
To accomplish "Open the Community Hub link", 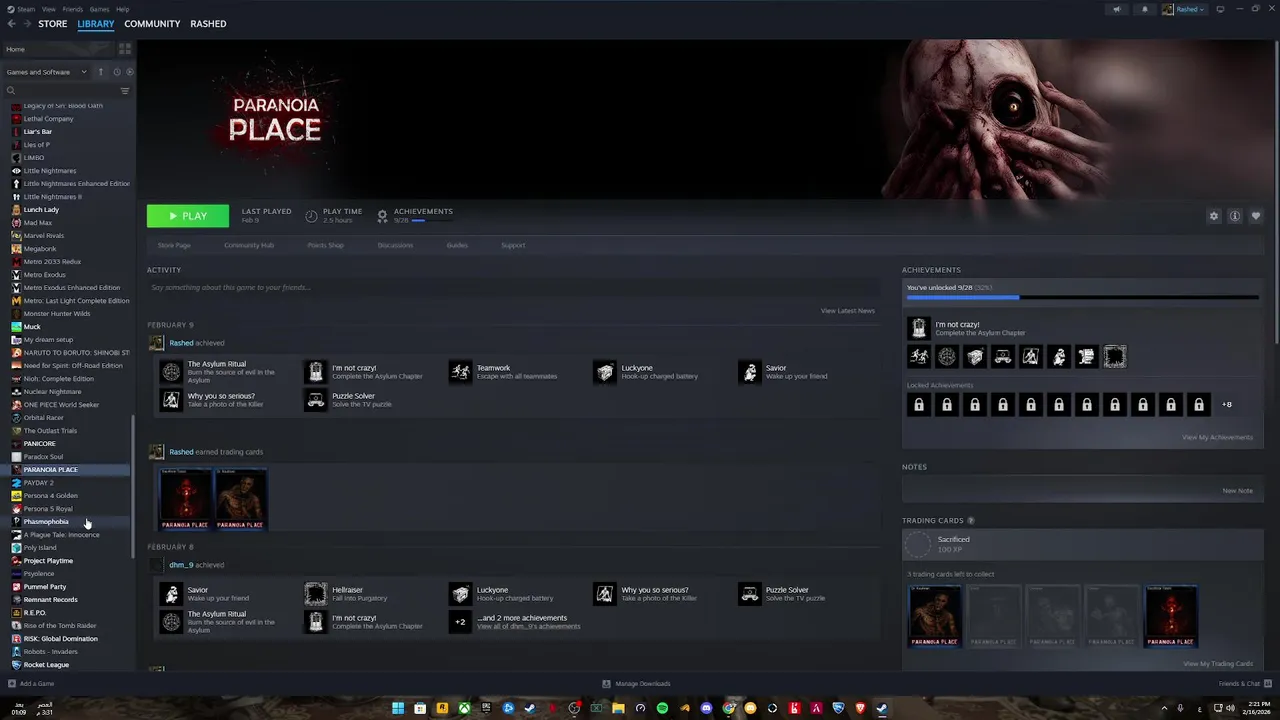I will point(249,245).
